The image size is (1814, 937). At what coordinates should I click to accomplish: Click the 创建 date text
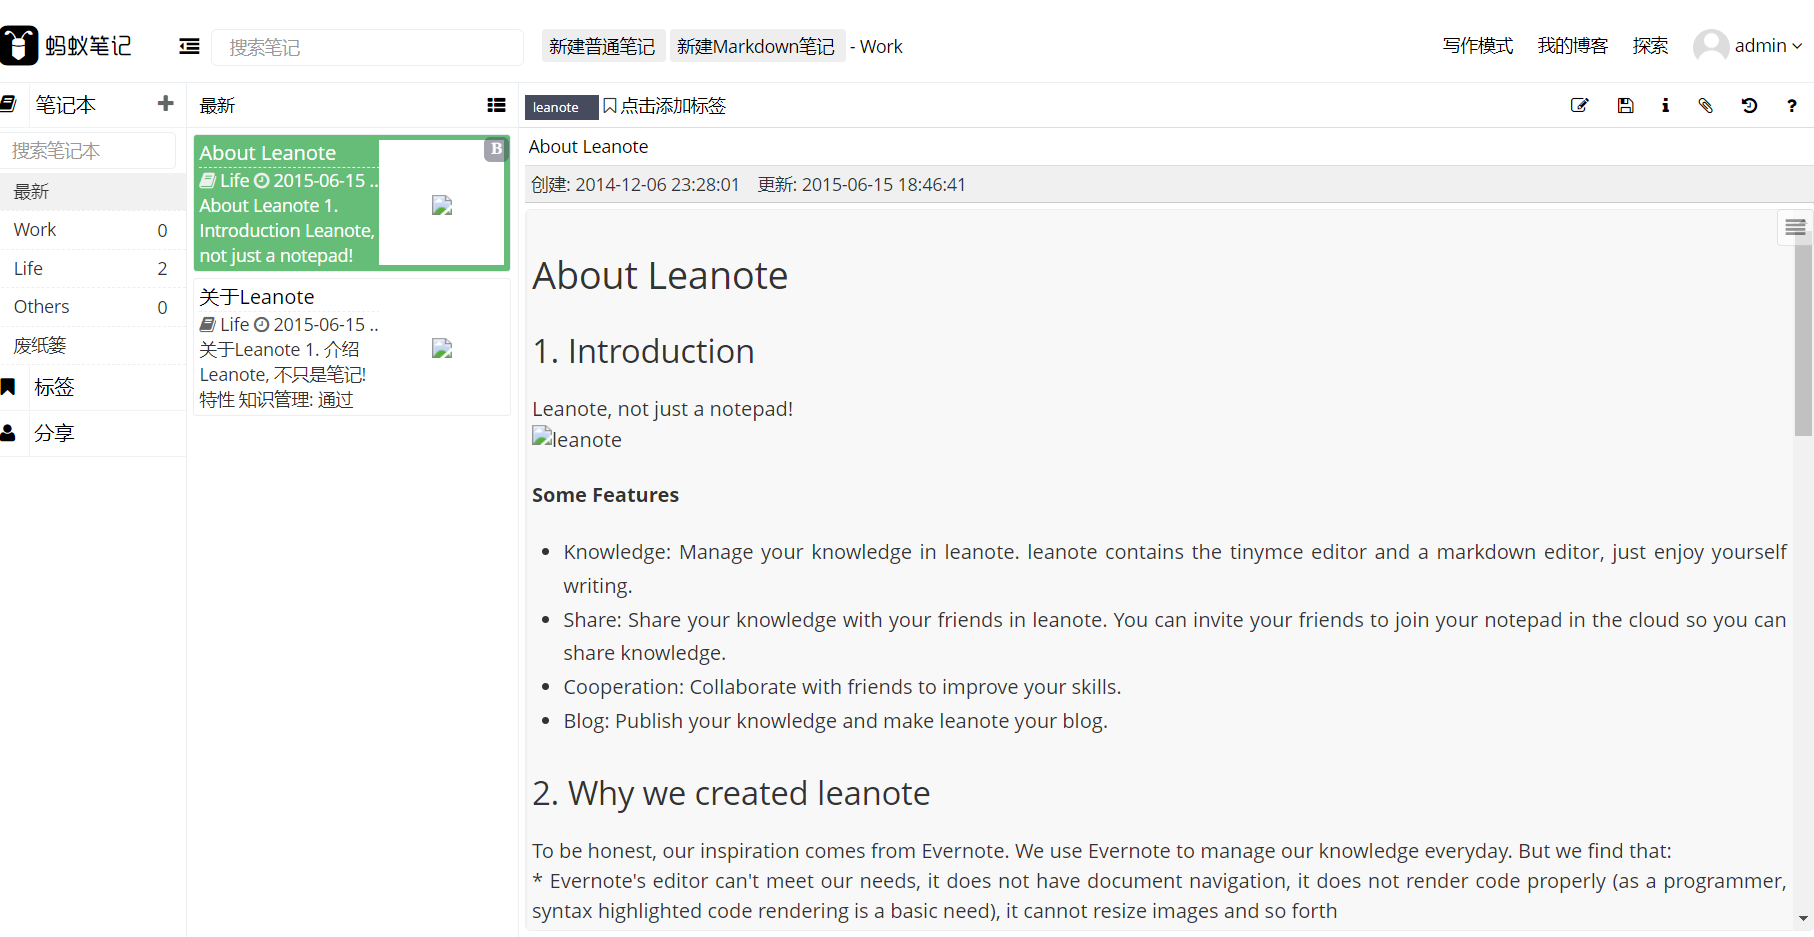point(635,185)
